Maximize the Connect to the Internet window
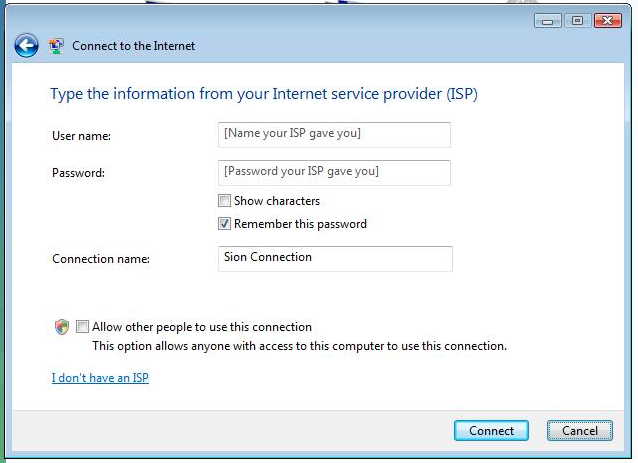This screenshot has height=463, width=638. 577,20
